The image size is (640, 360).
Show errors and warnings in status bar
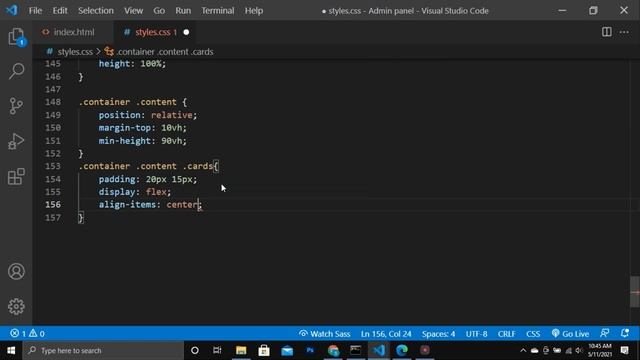pos(27,333)
